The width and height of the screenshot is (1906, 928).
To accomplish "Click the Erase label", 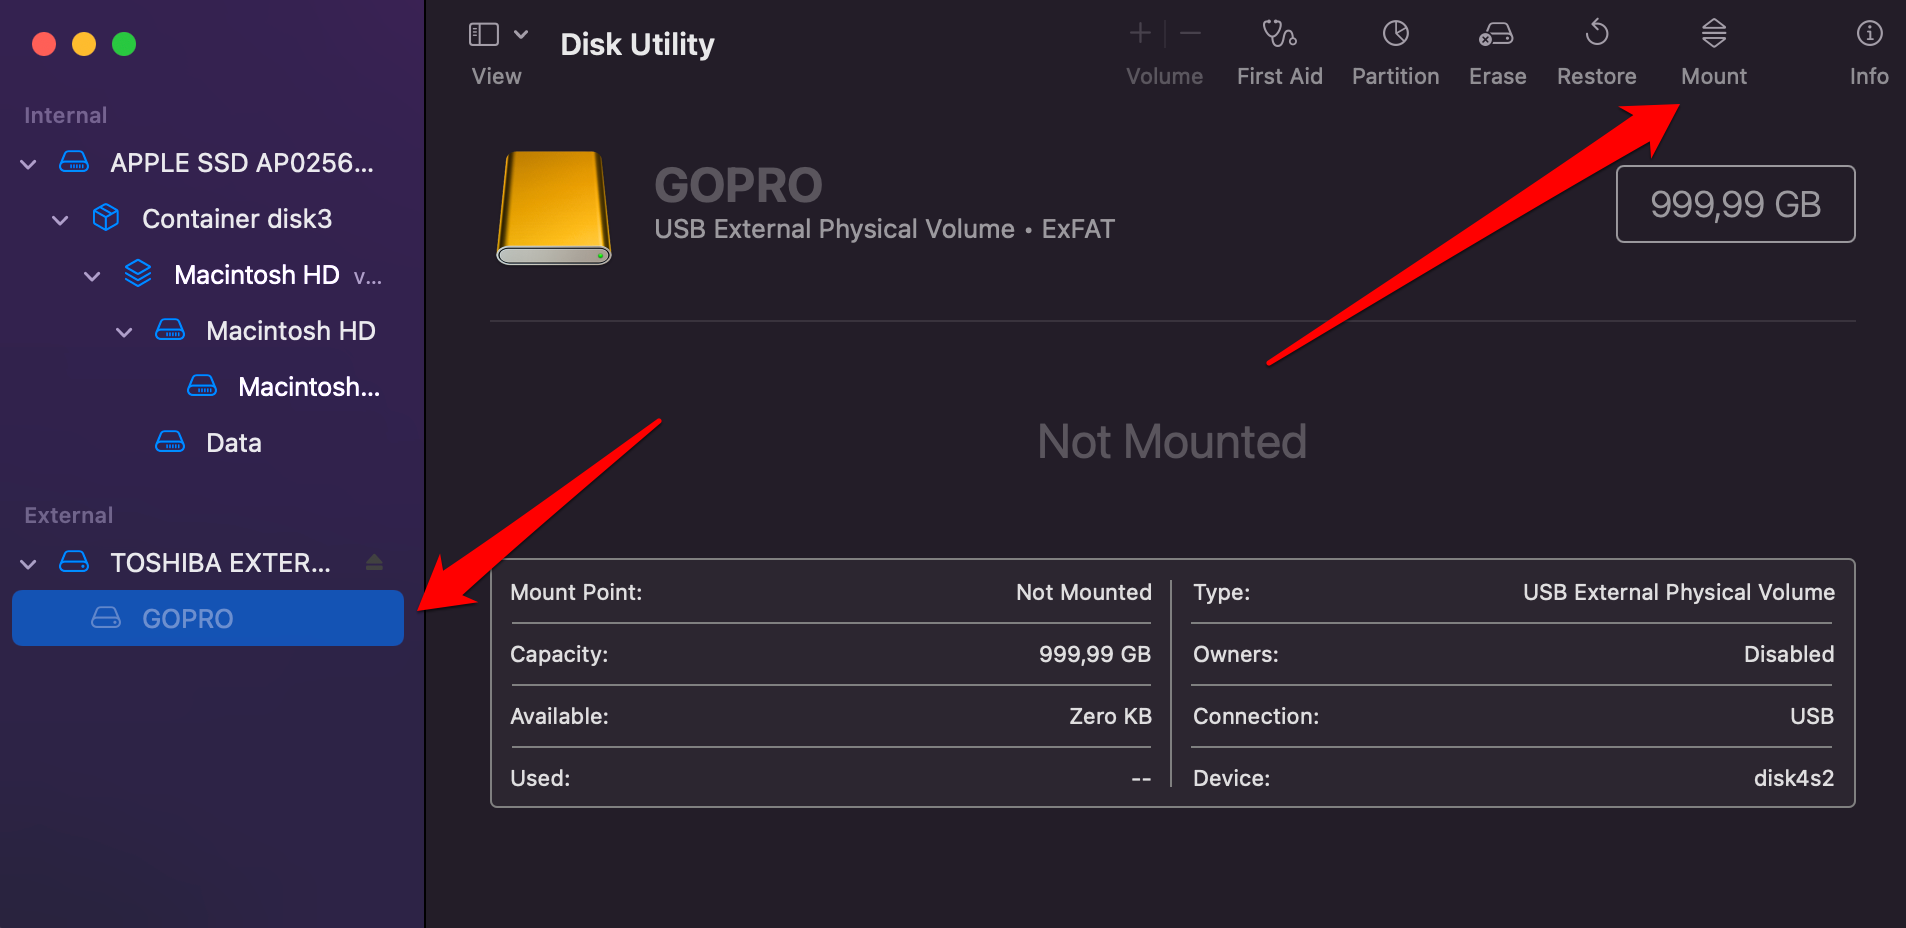I will coord(1497,76).
